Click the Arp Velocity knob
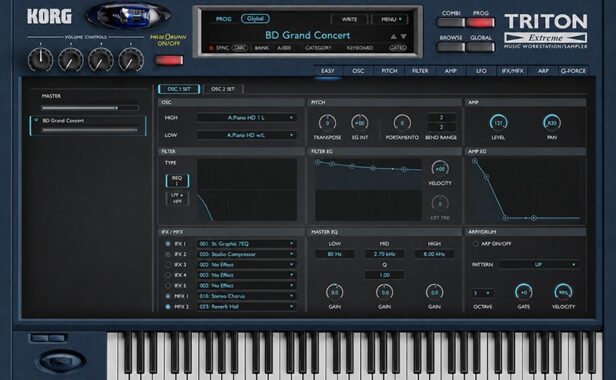This screenshot has height=380, width=616. [563, 292]
